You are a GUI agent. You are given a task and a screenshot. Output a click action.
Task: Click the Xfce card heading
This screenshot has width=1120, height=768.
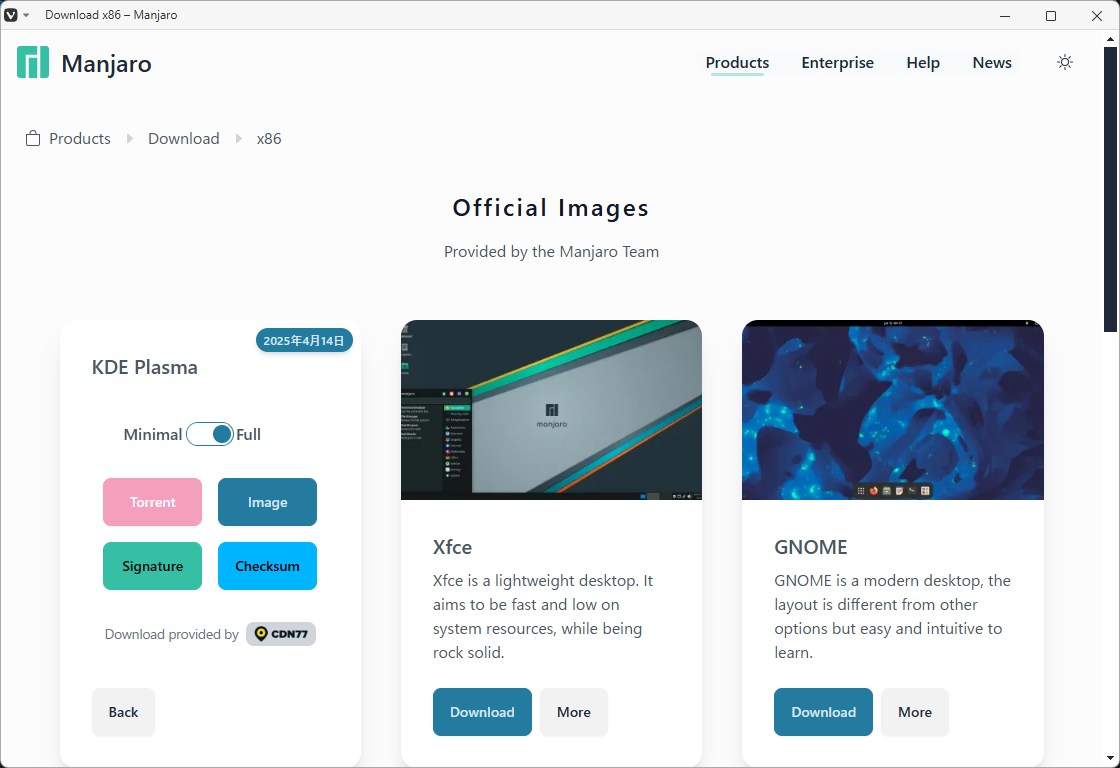click(x=452, y=547)
